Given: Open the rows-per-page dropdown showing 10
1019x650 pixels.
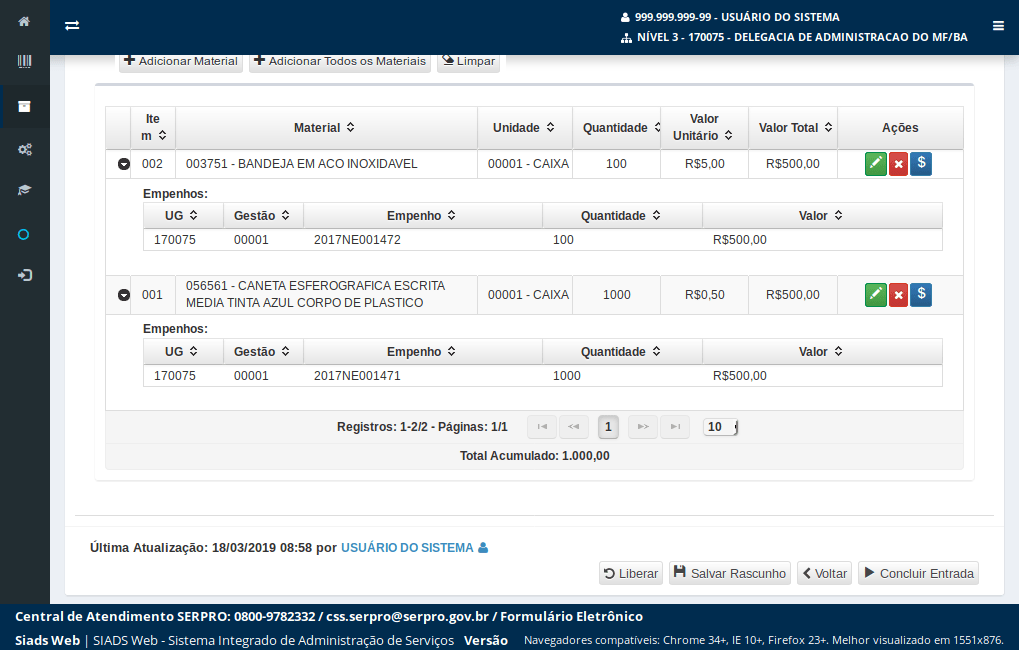Looking at the screenshot, I should point(721,427).
